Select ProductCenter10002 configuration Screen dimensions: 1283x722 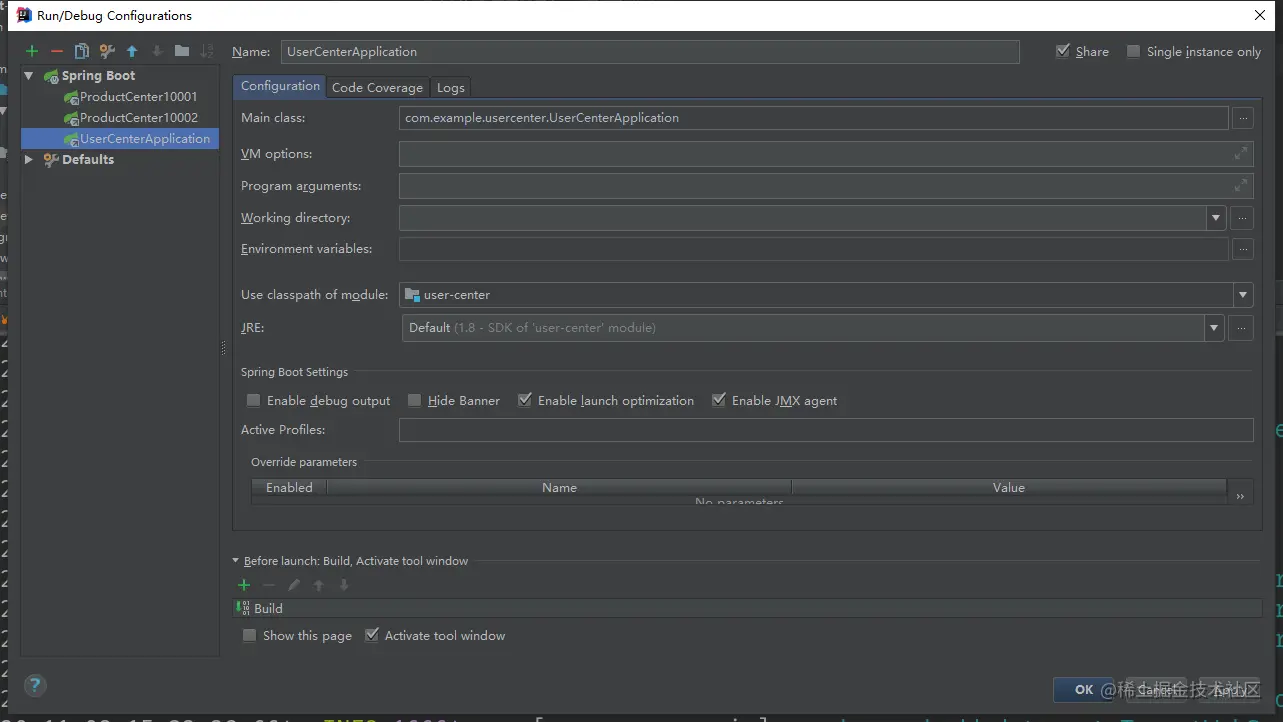[139, 118]
